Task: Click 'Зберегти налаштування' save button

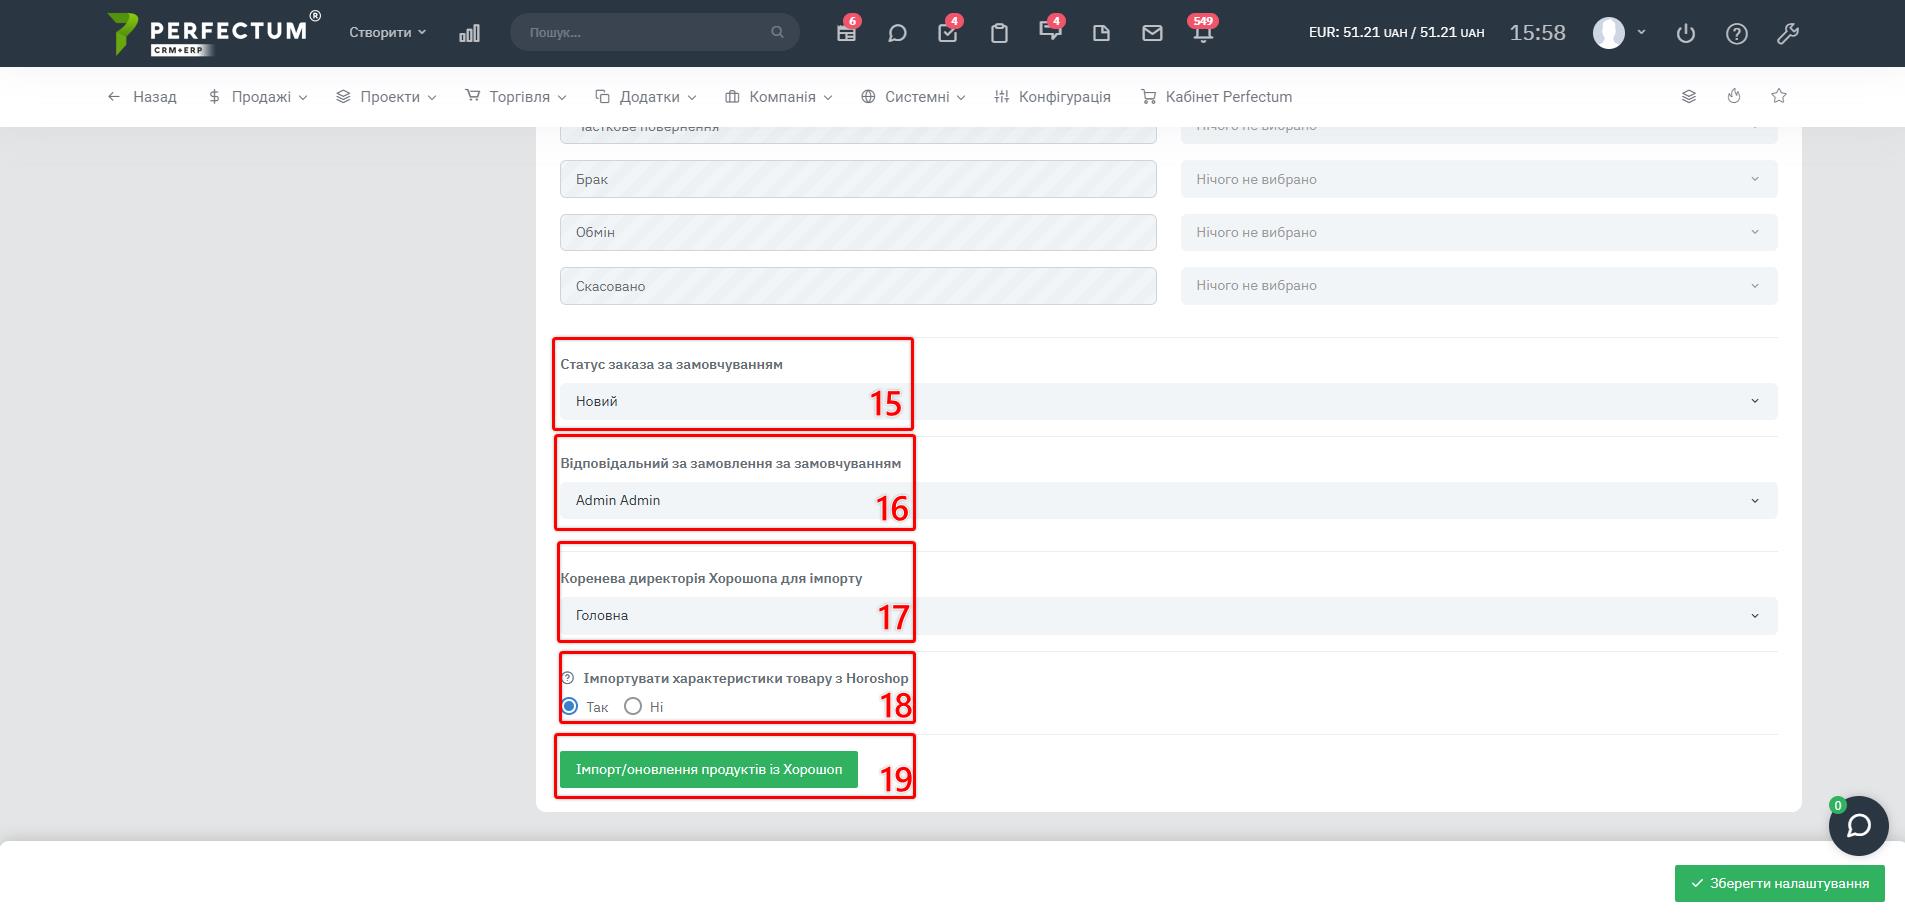Action: coord(1779,883)
